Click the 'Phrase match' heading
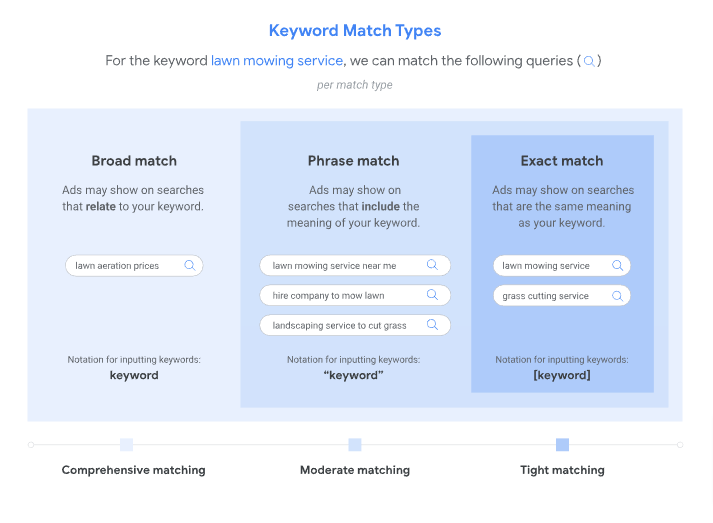This screenshot has width=713, height=523. click(x=353, y=161)
